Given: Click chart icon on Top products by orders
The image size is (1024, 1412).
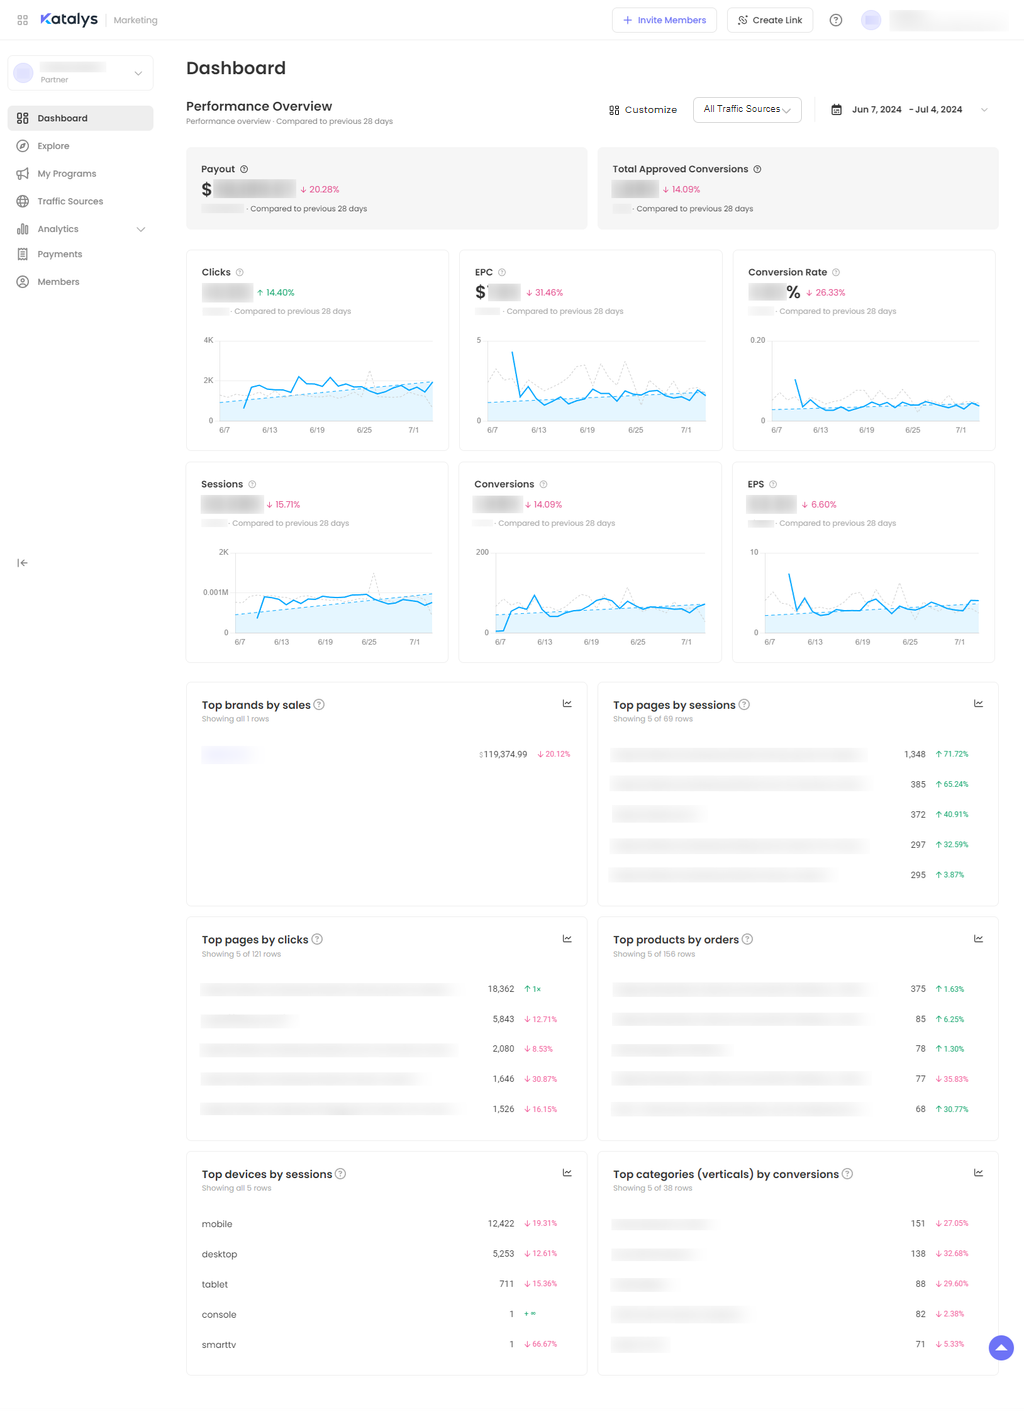Looking at the screenshot, I should [x=978, y=939].
